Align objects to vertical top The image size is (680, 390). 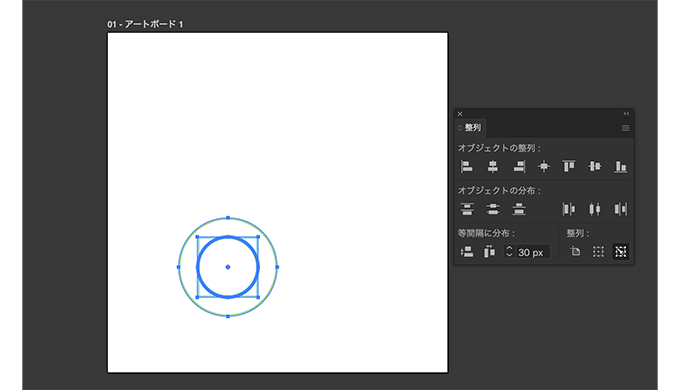569,166
